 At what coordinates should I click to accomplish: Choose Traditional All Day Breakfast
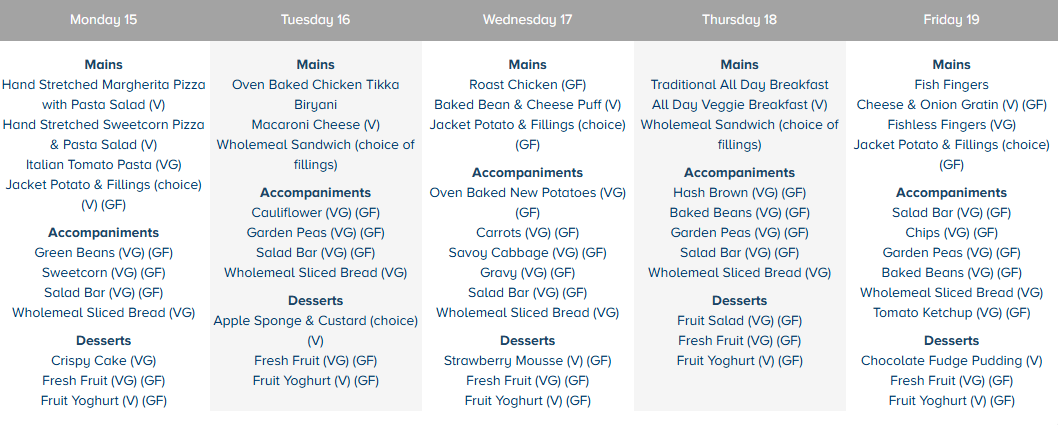coord(739,85)
